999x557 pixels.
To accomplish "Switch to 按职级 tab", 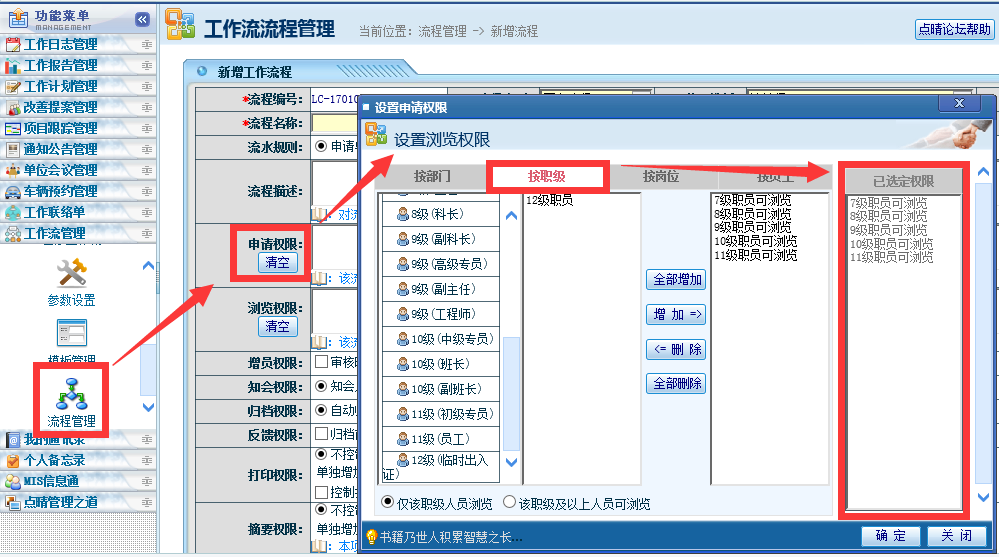I will click(x=547, y=177).
